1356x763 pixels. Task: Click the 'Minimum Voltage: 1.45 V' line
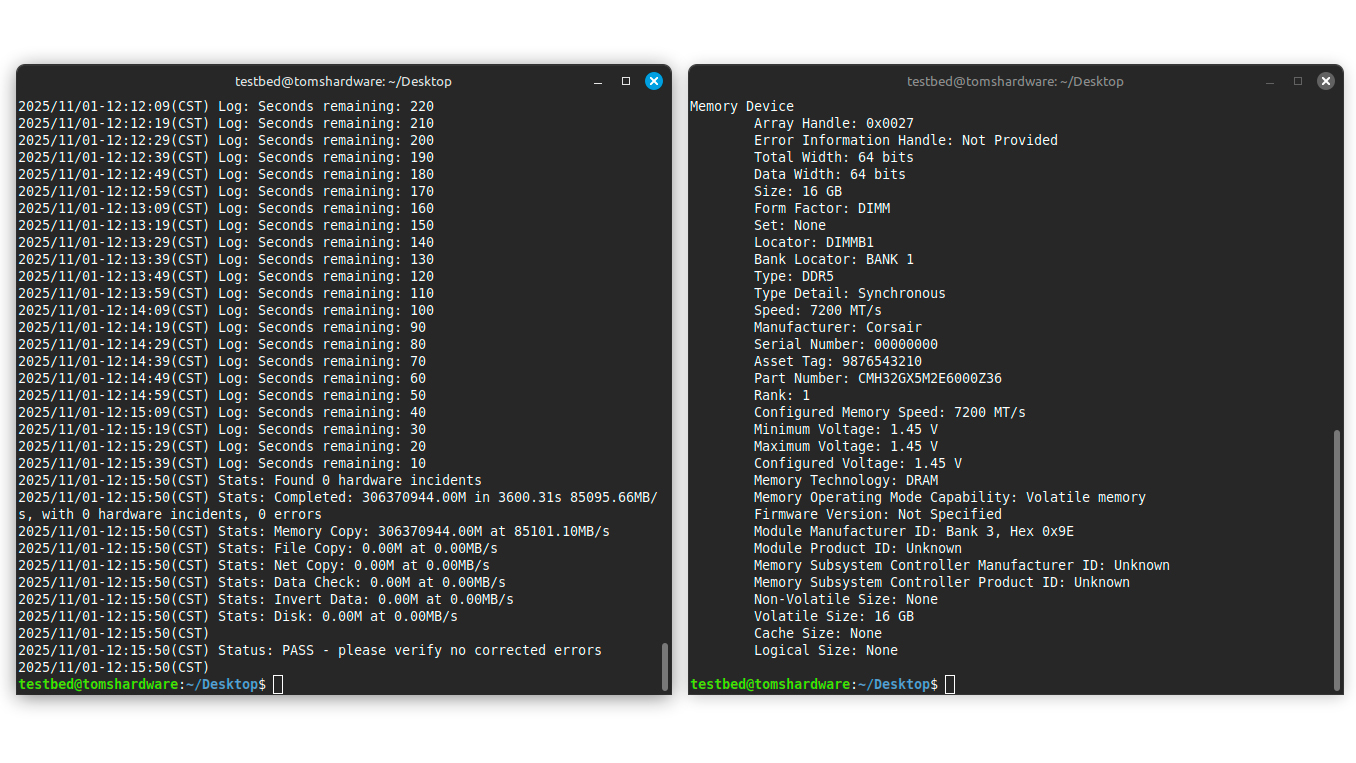point(846,429)
